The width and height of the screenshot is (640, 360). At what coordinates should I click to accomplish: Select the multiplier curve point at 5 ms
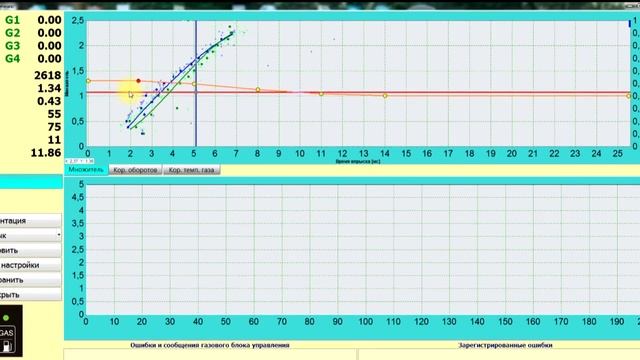click(x=194, y=84)
